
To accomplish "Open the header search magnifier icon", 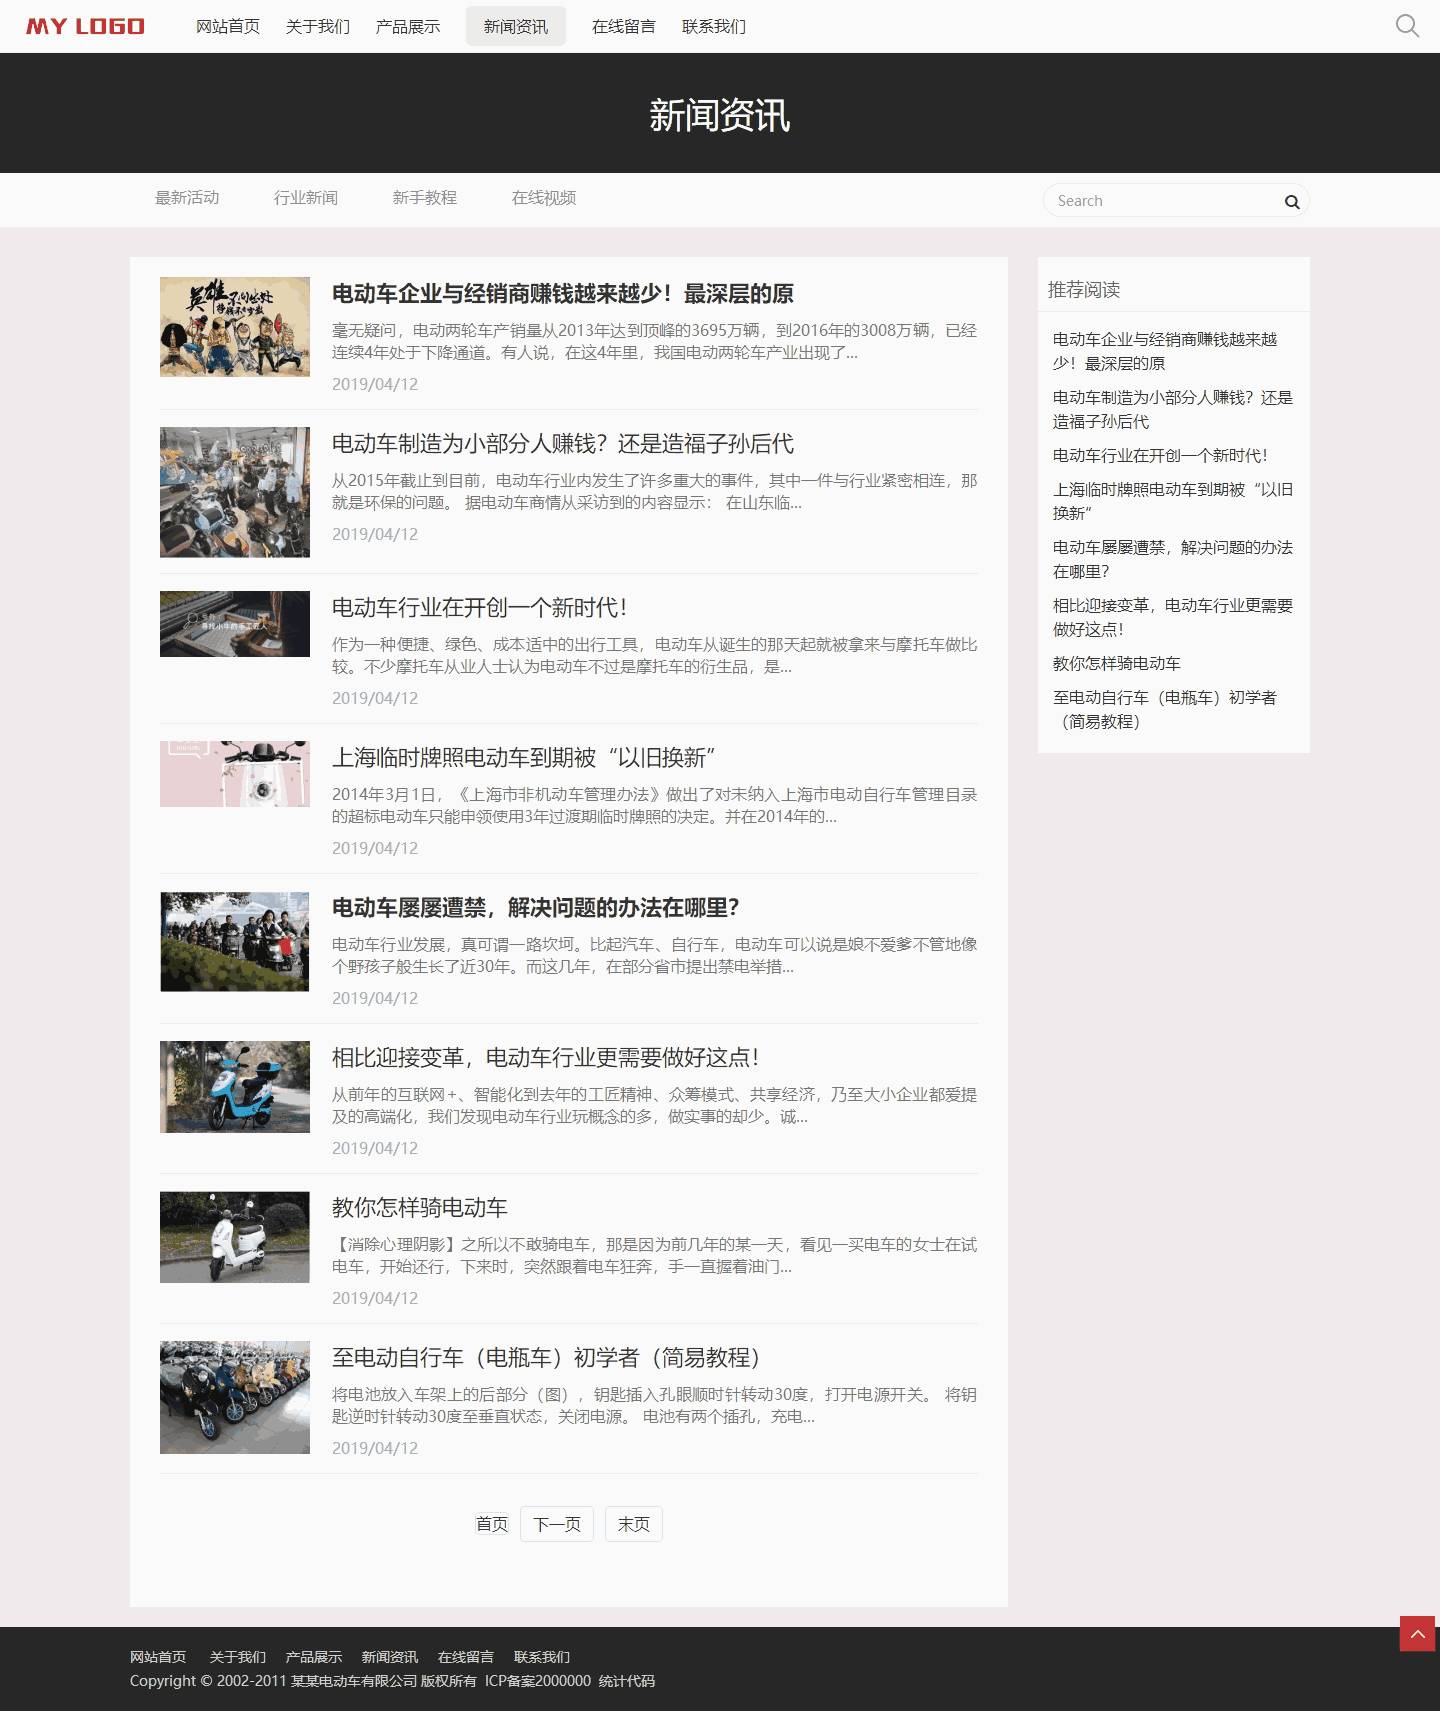I will pyautogui.click(x=1407, y=26).
